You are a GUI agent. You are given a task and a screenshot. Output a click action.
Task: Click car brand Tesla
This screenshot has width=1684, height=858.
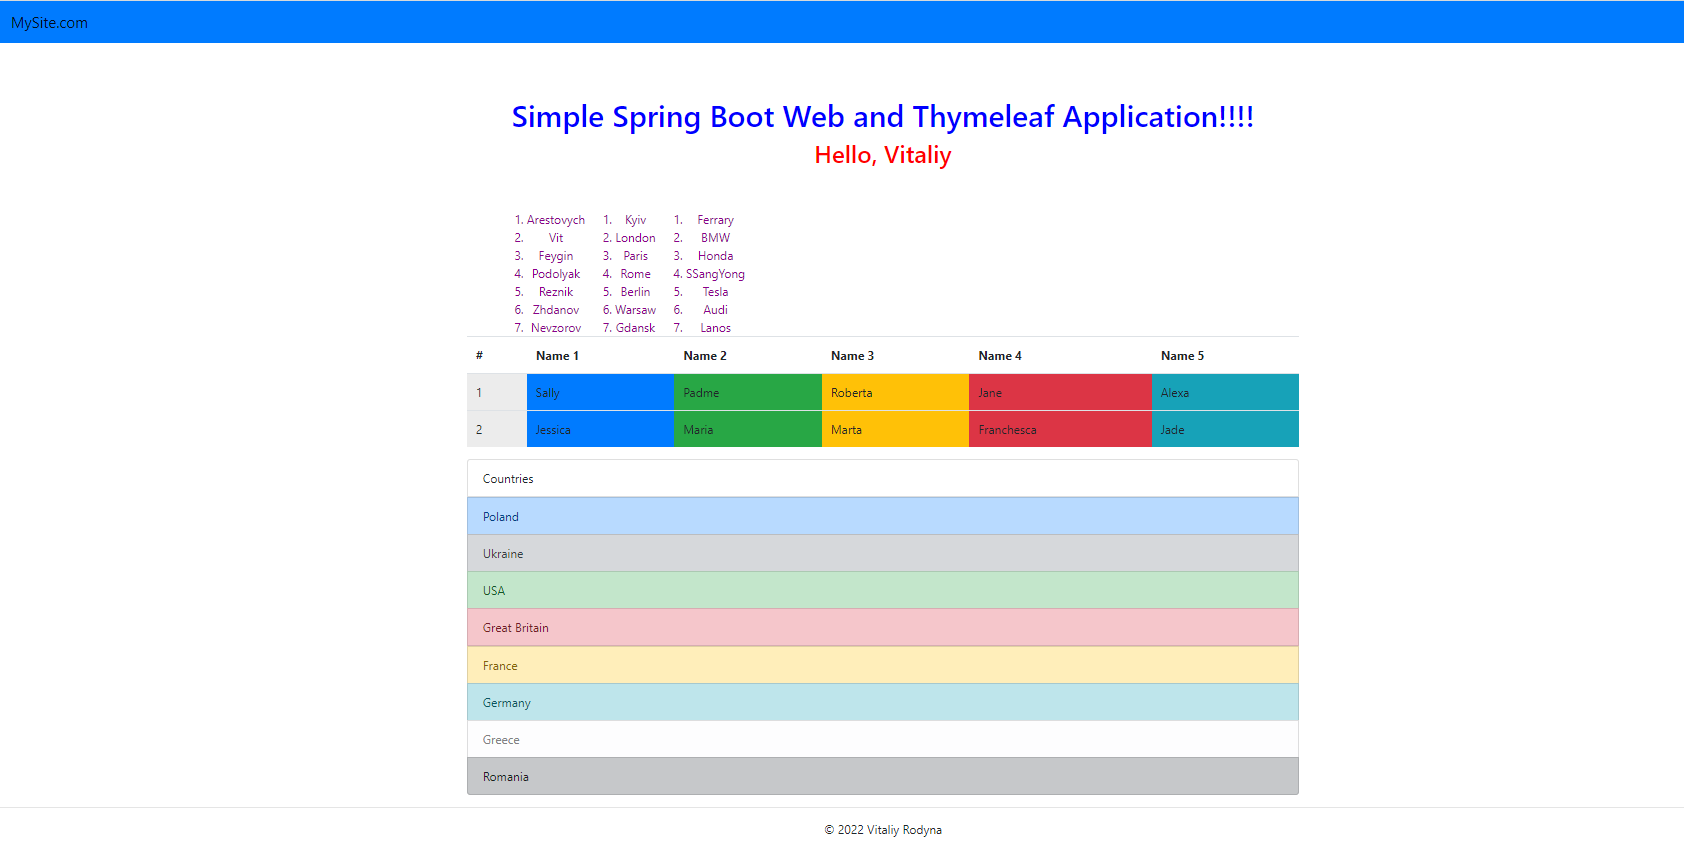(715, 292)
